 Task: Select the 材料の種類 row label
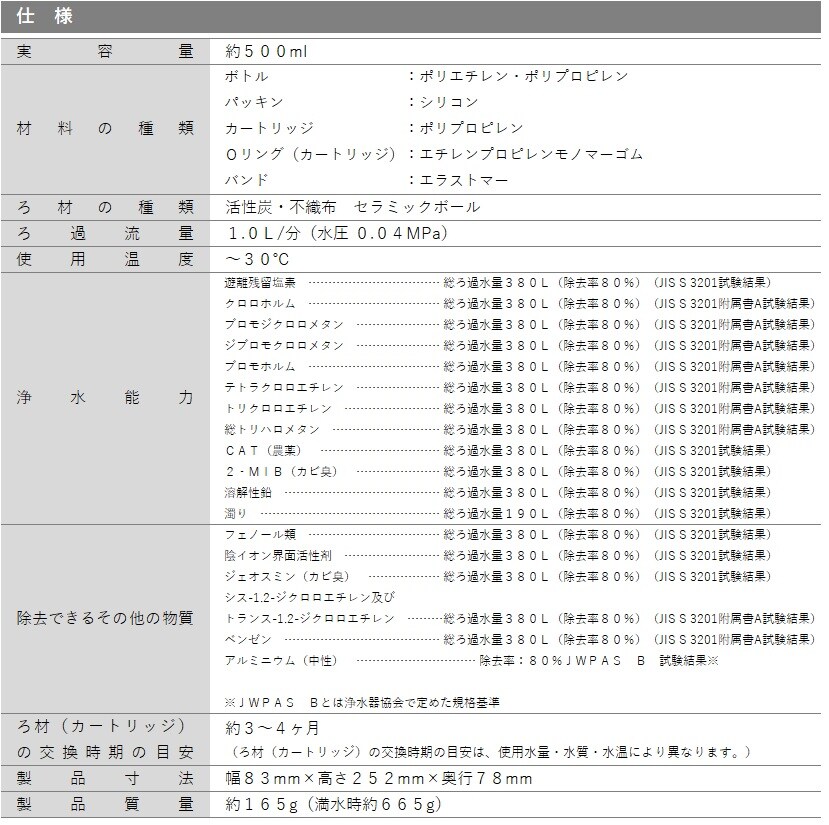(x=105, y=128)
